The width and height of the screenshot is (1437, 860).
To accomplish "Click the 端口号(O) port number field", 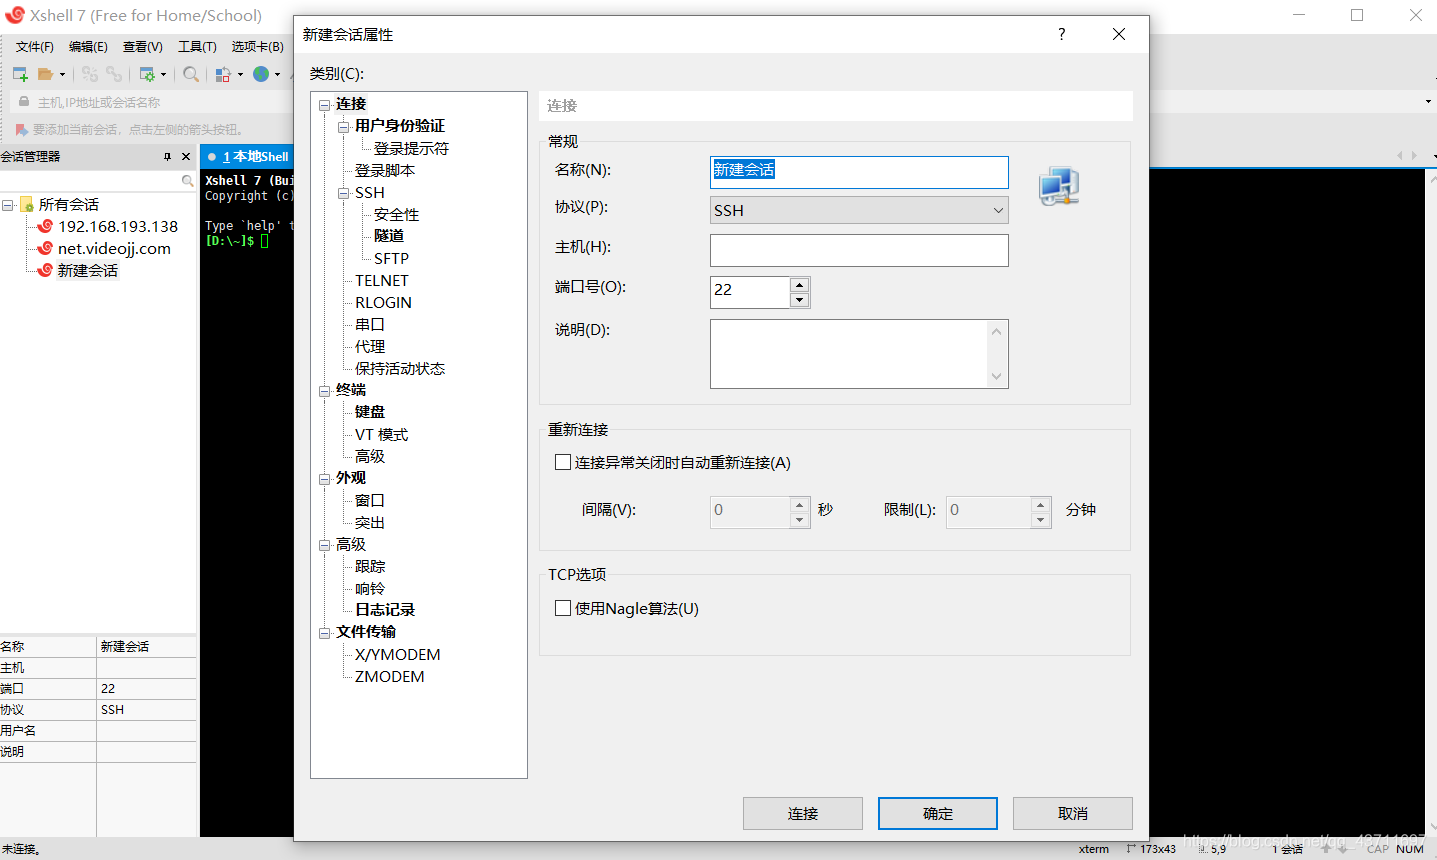I will pyautogui.click(x=750, y=292).
